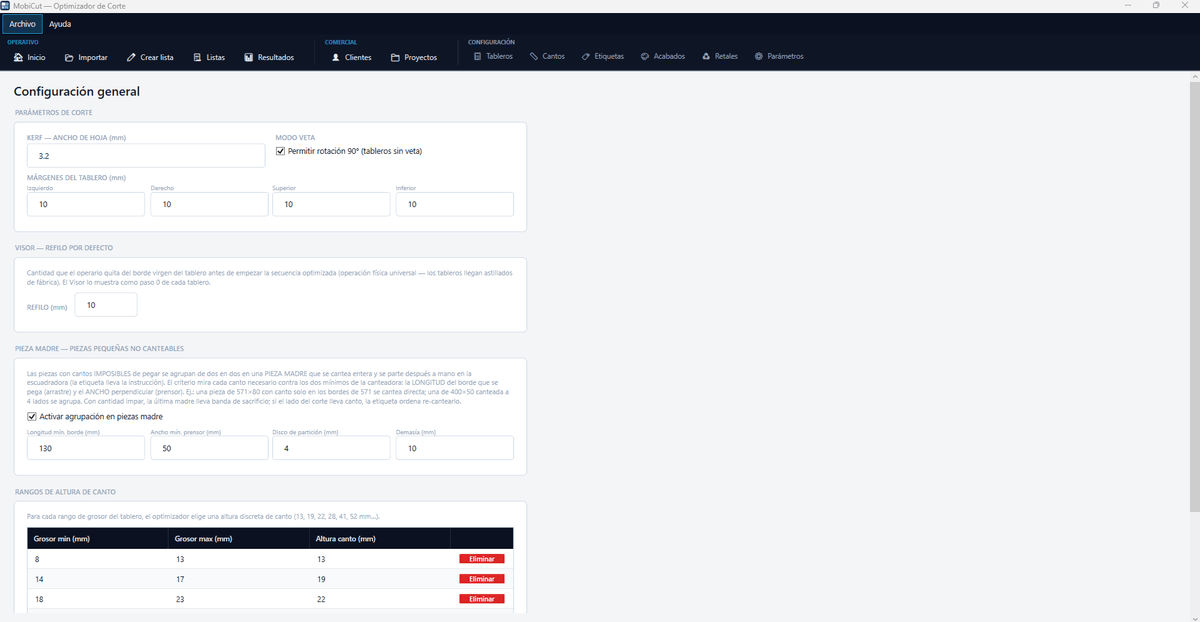Click the Kerf ancho de hoja field
Viewport: 1200px width, 622px height.
coord(146,156)
